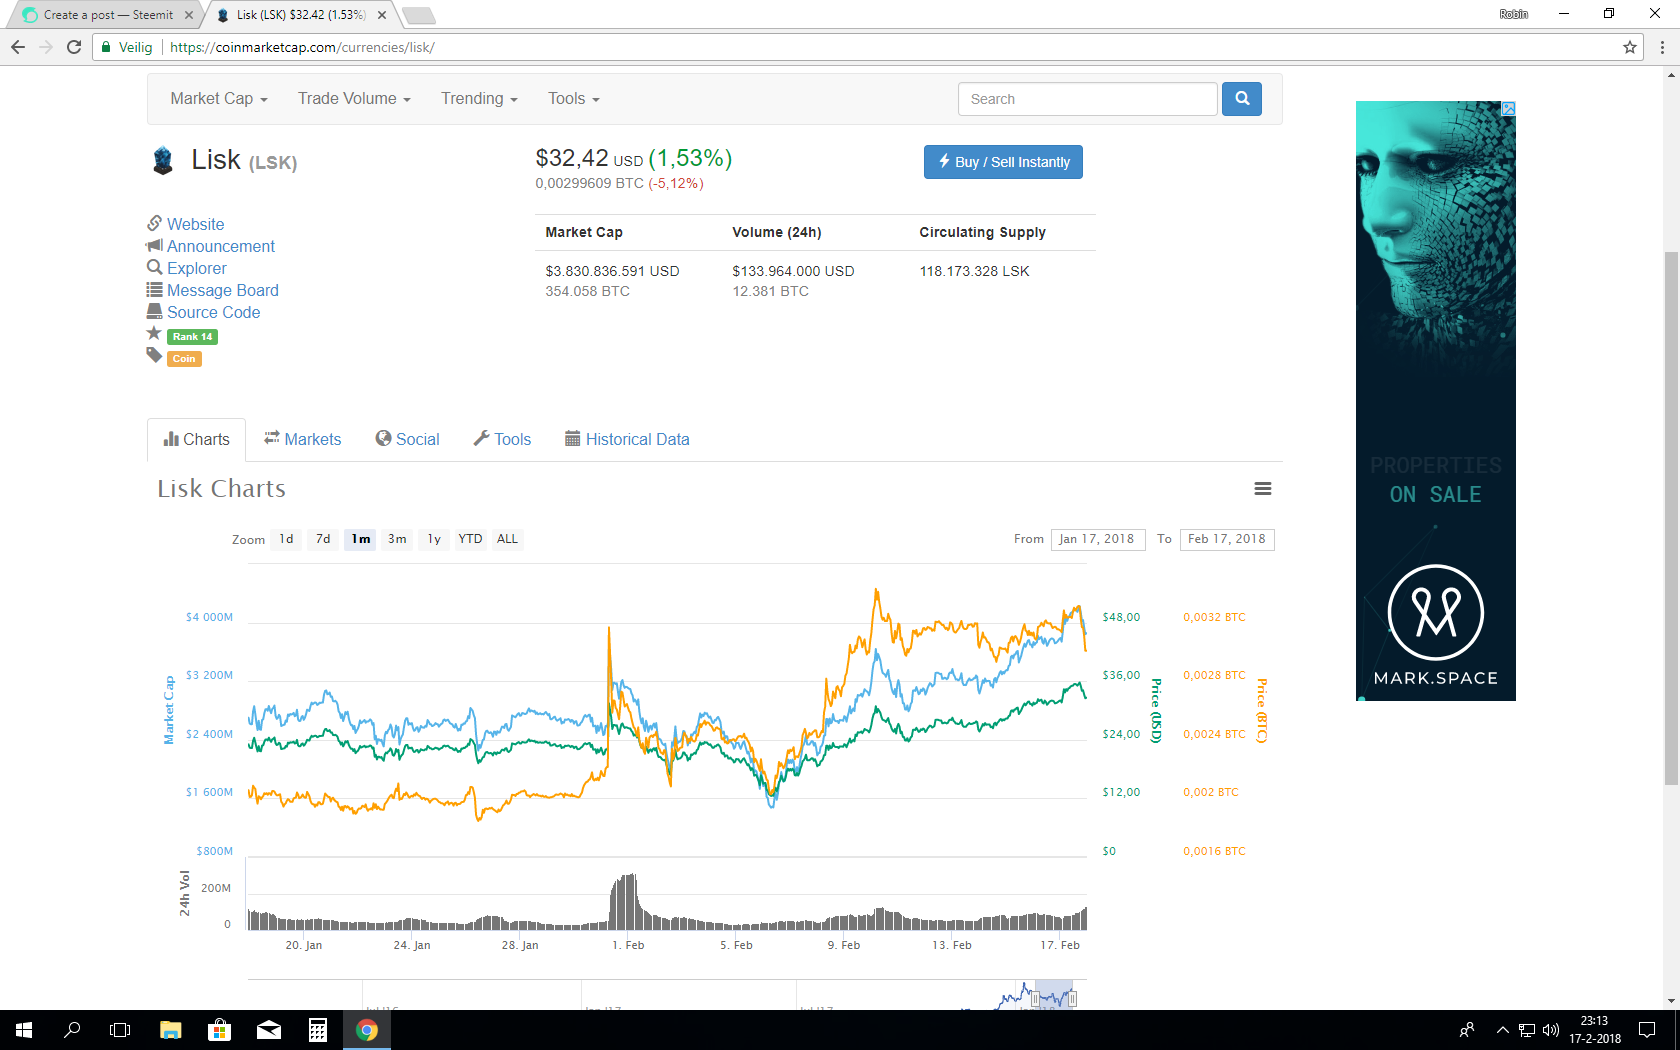Click the chart To date field
Screen dimensions: 1680x1050
click(1227, 539)
